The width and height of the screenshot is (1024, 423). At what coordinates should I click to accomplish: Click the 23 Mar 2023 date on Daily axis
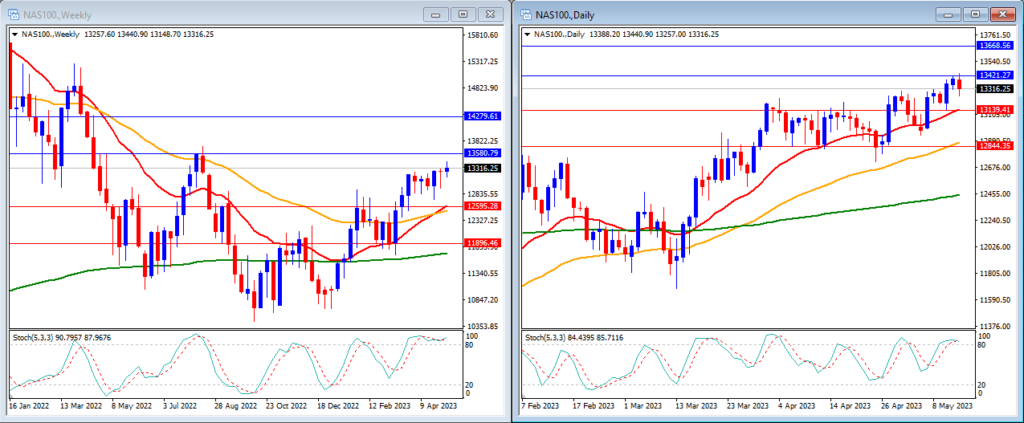coord(748,405)
